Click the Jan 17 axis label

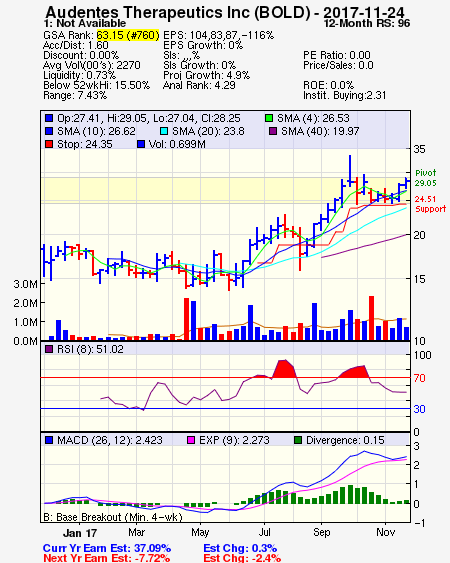point(80,533)
